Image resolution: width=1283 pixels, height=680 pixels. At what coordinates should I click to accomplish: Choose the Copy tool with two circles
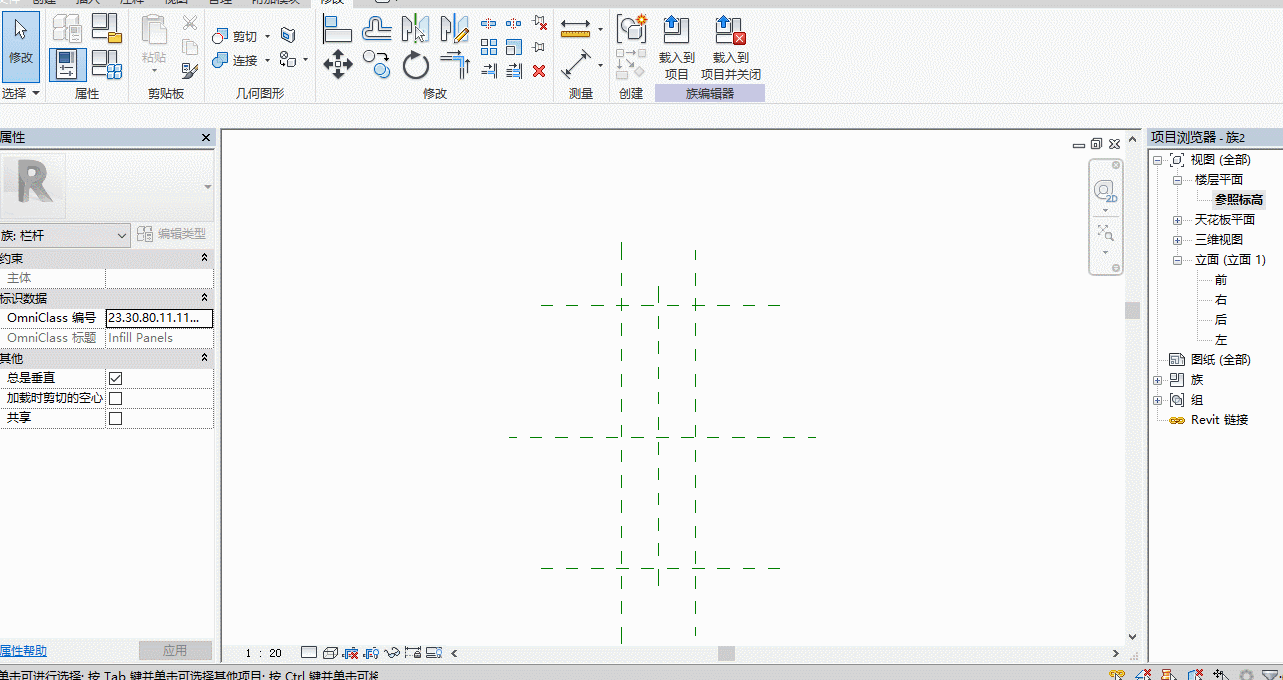(x=377, y=65)
